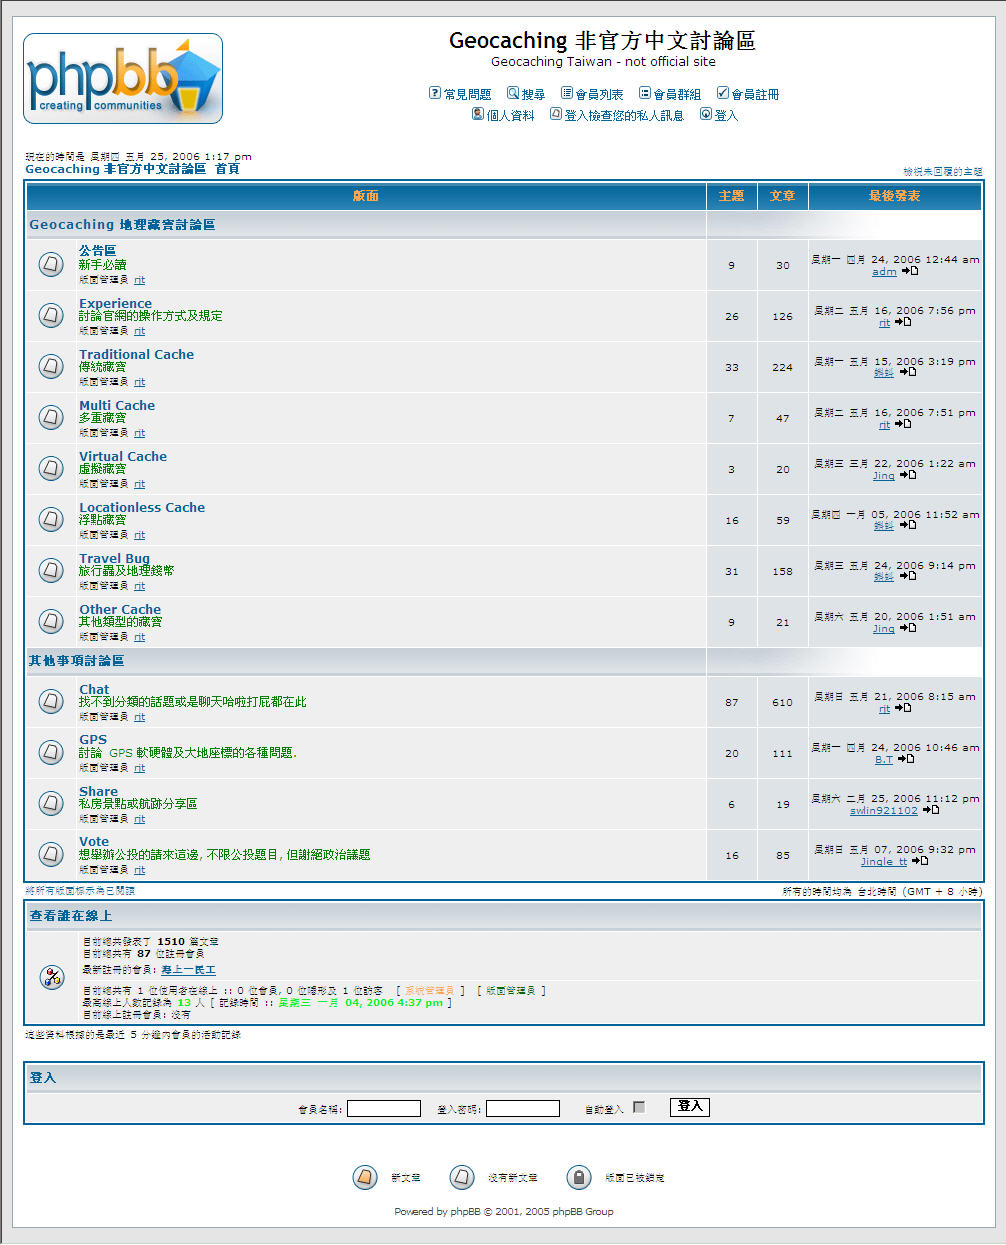Focus the 會員名稱 username input field

pyautogui.click(x=384, y=1108)
